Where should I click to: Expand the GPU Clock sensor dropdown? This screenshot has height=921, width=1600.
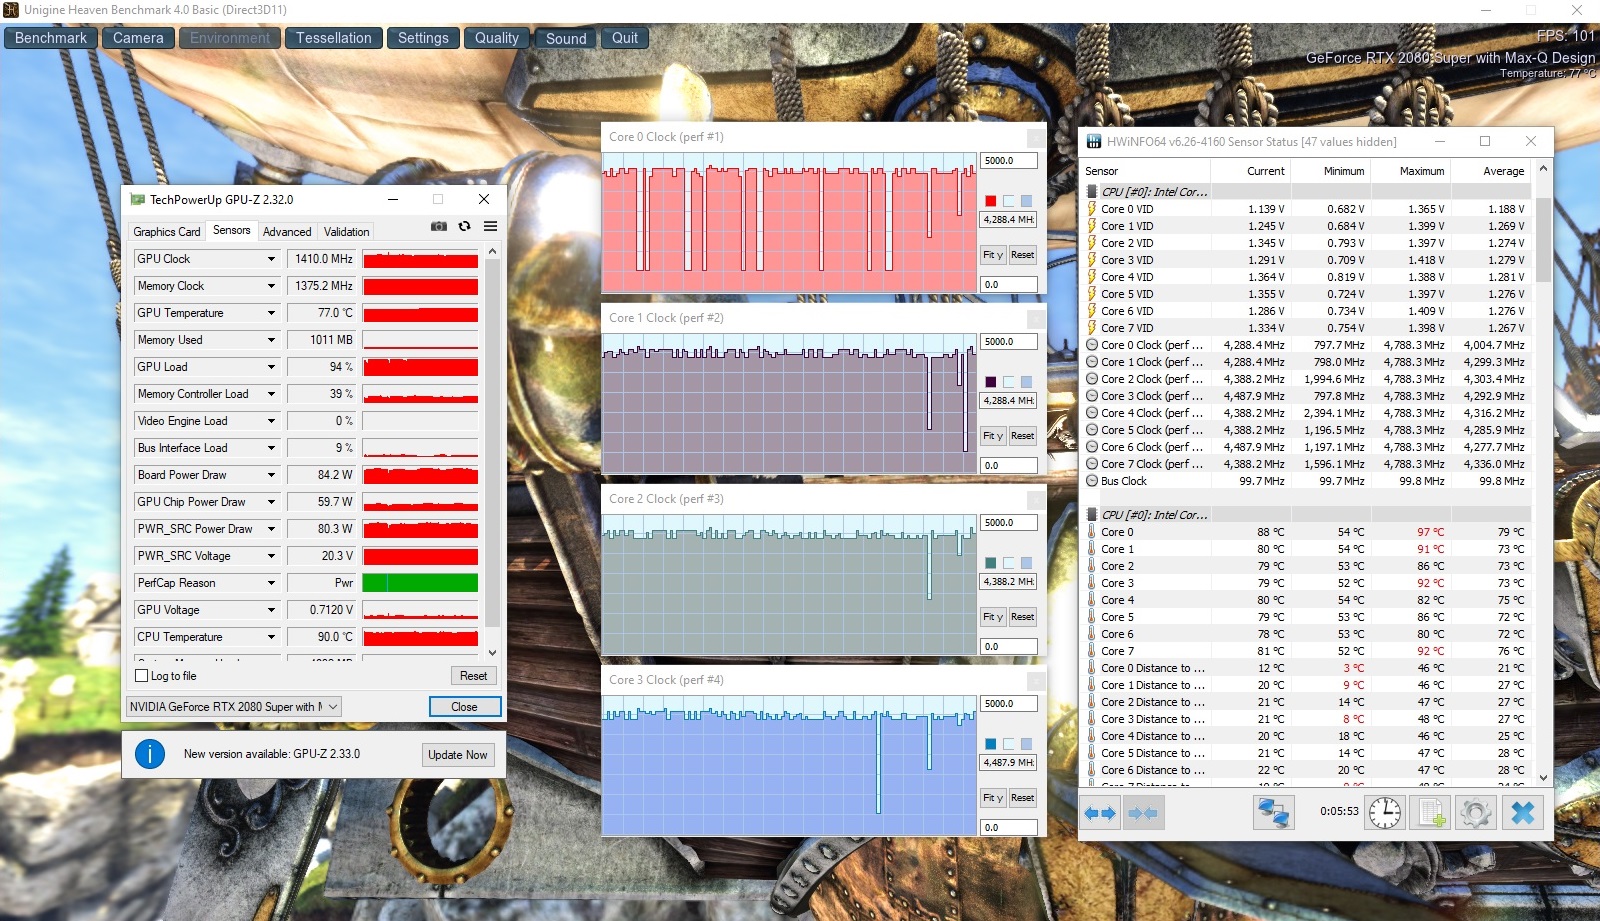[270, 259]
